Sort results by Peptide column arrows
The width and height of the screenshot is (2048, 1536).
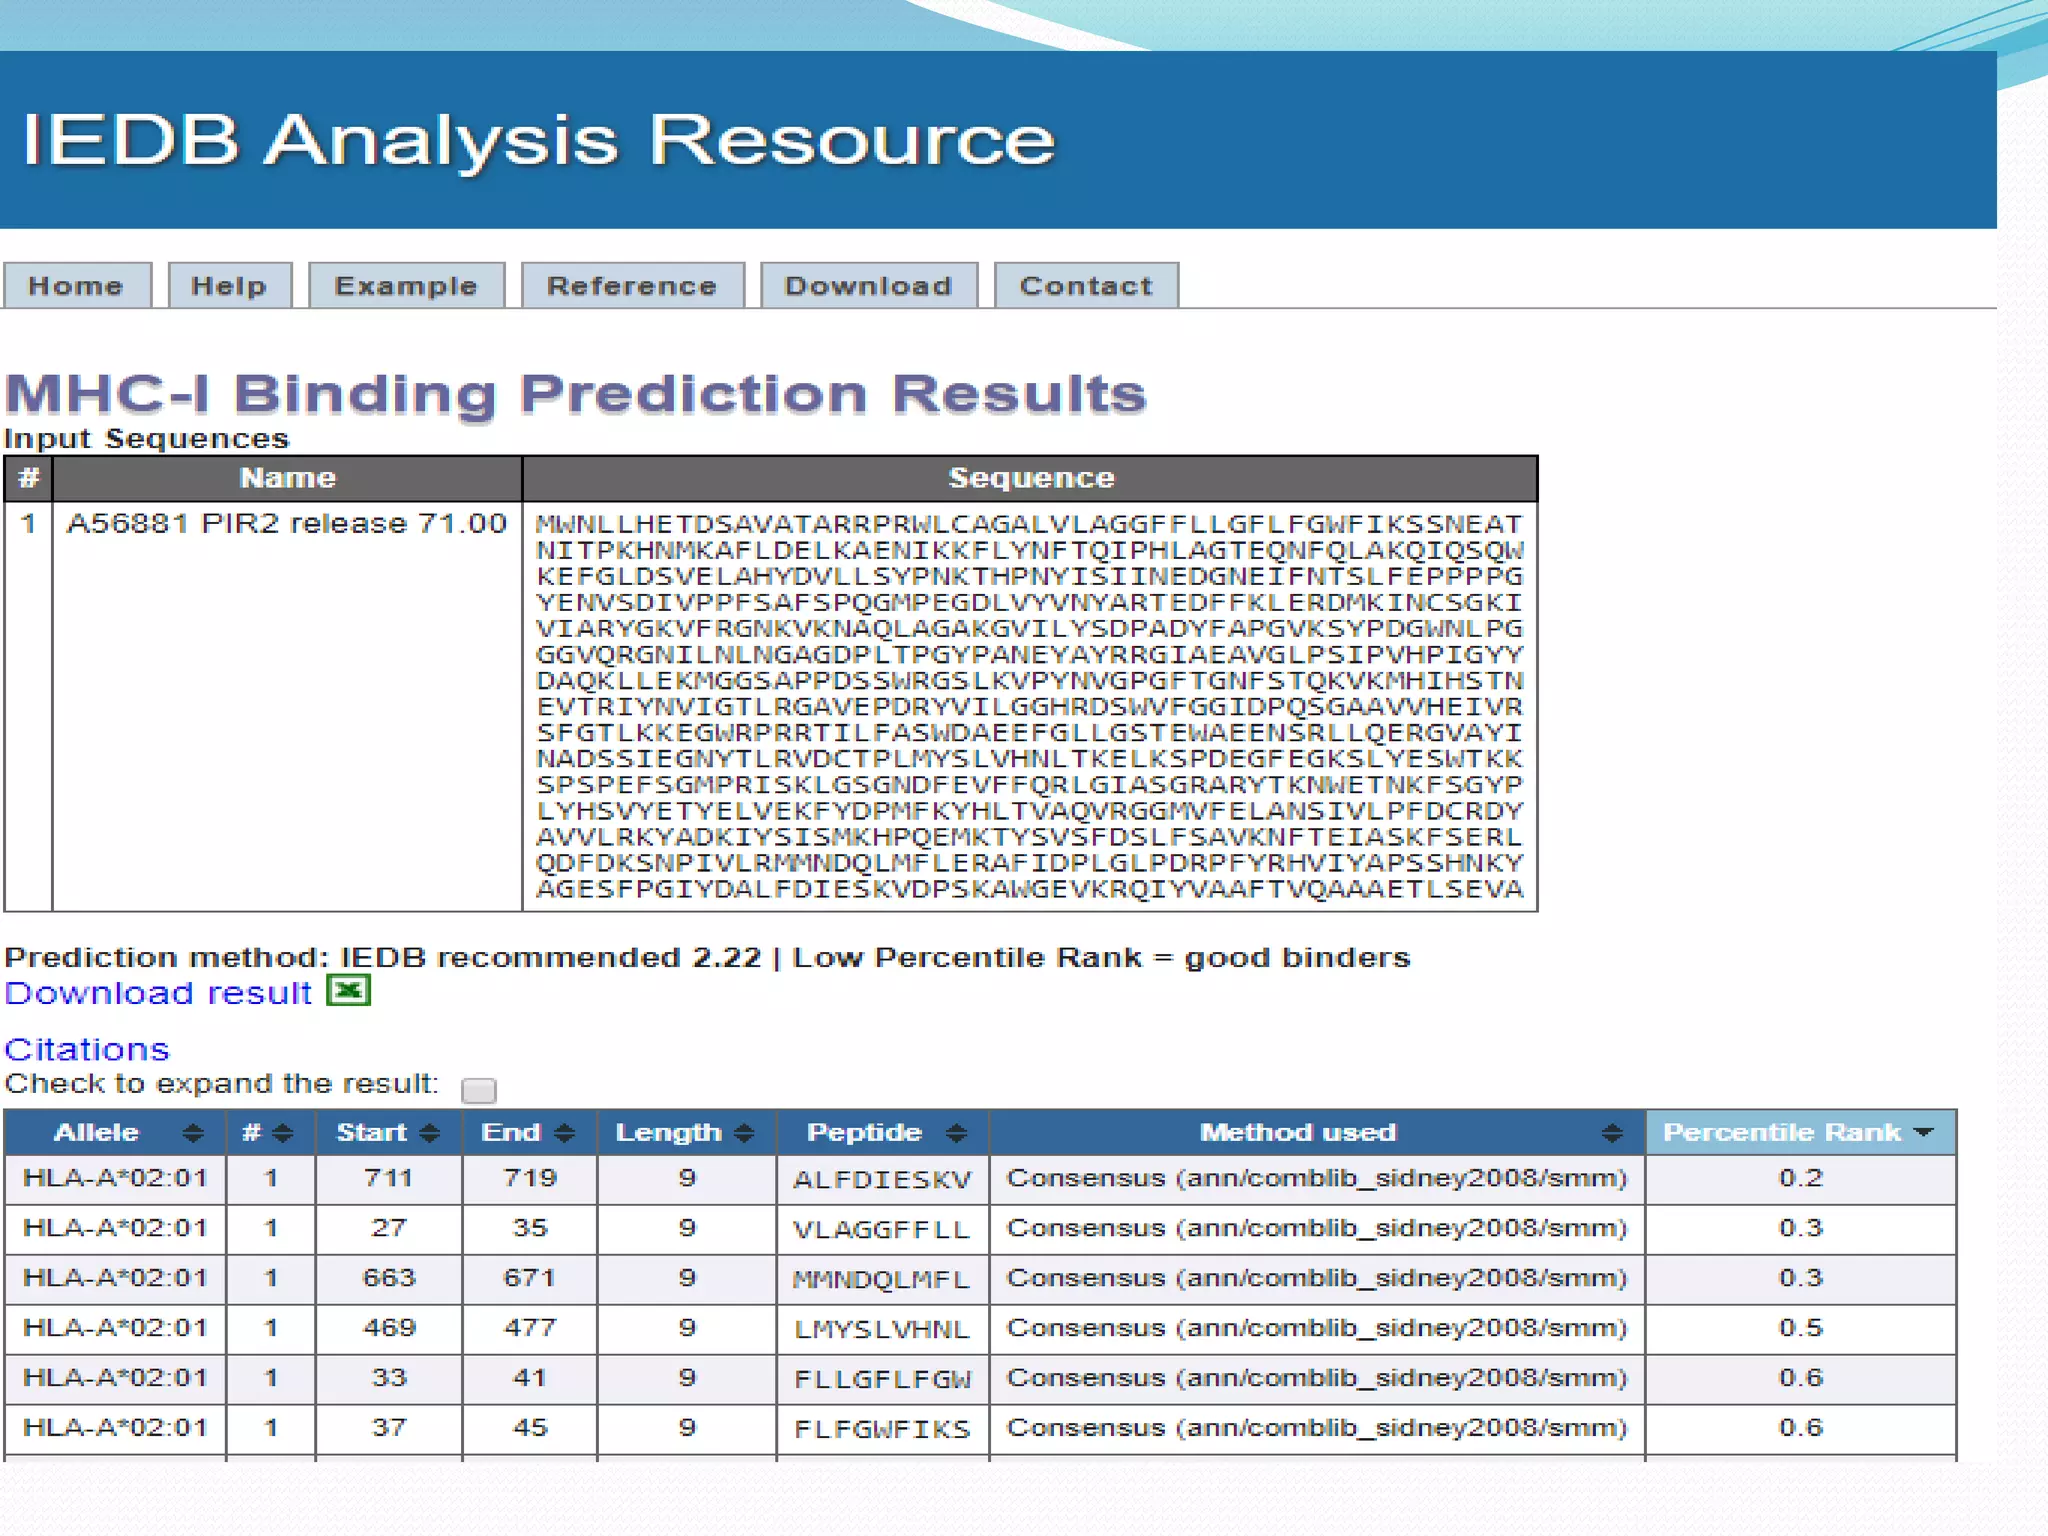click(956, 1133)
